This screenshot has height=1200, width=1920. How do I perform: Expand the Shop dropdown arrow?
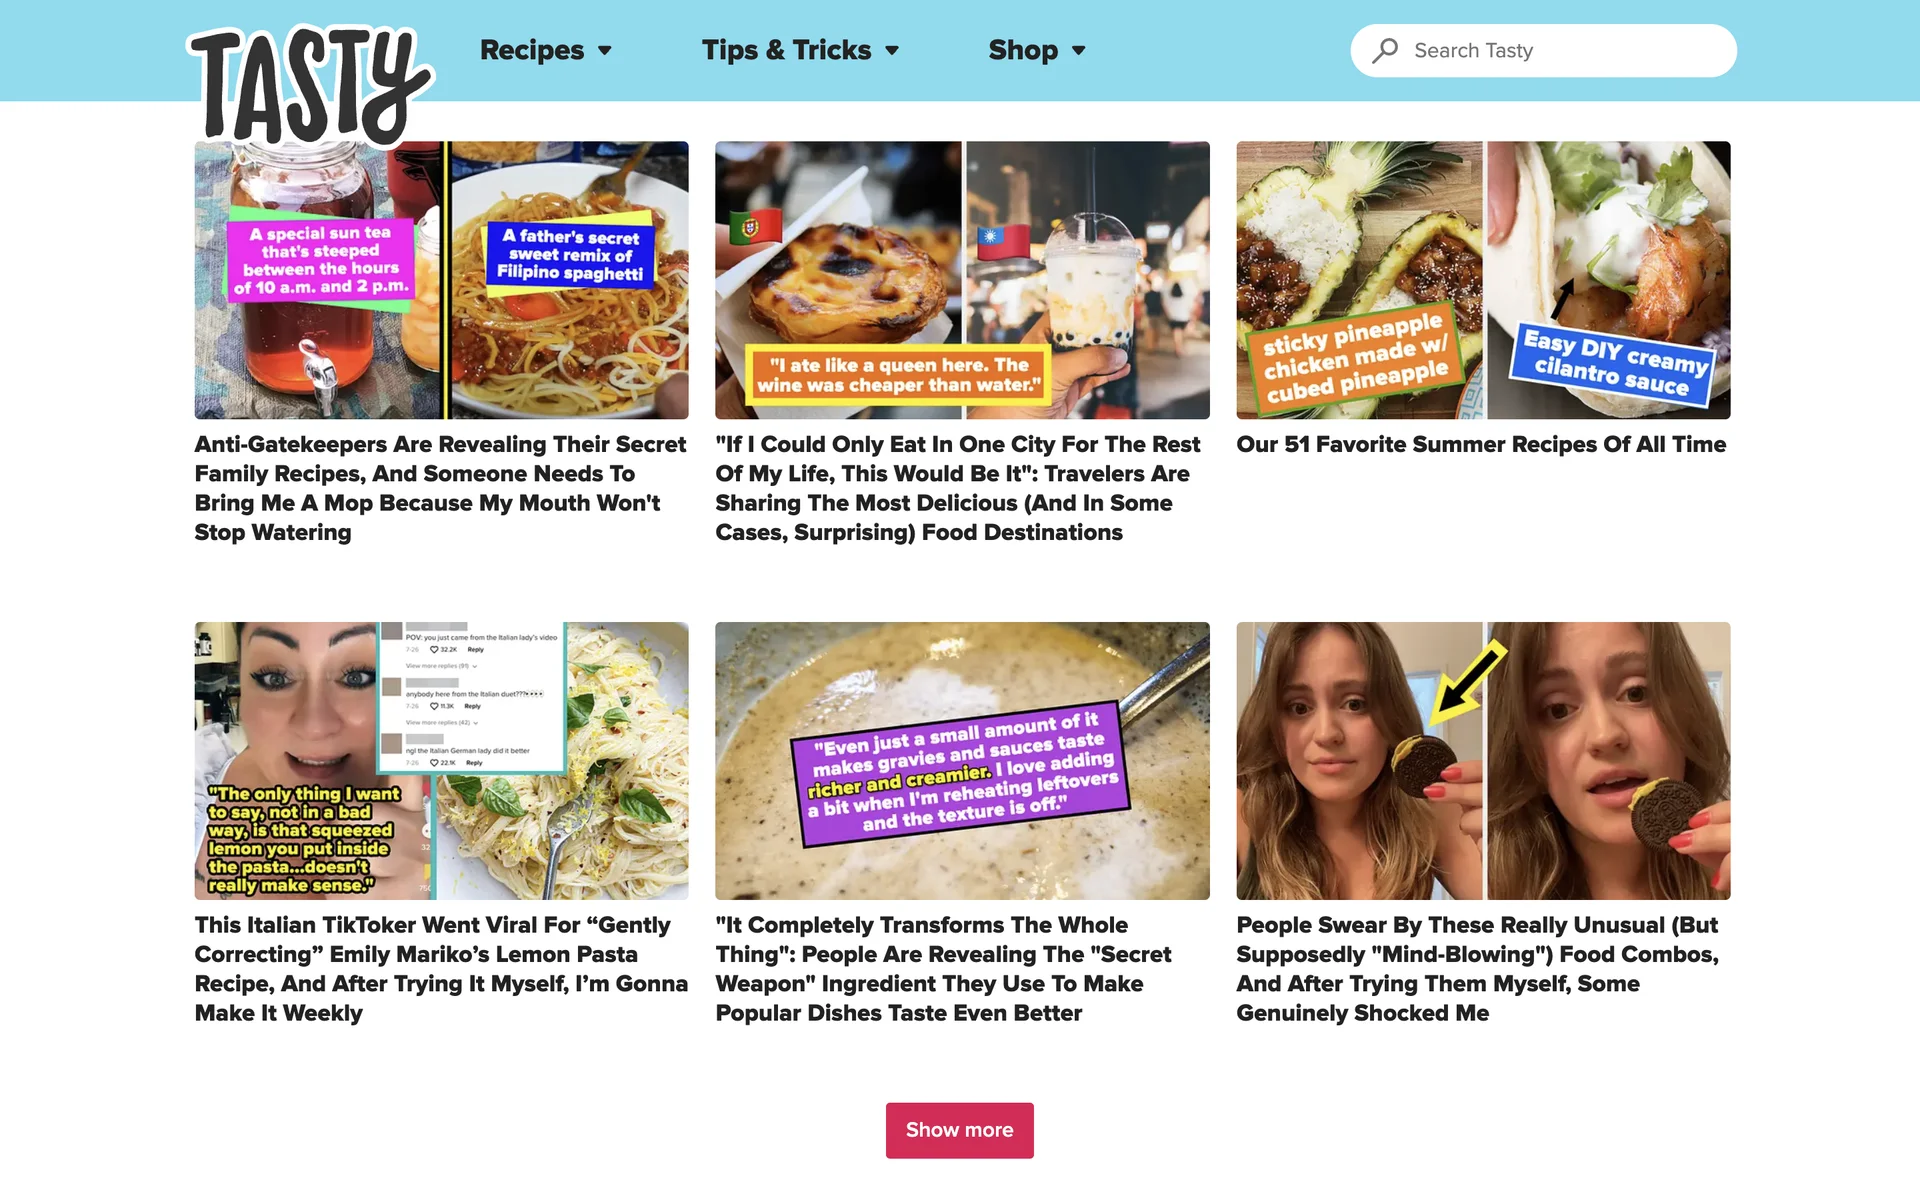click(1078, 51)
